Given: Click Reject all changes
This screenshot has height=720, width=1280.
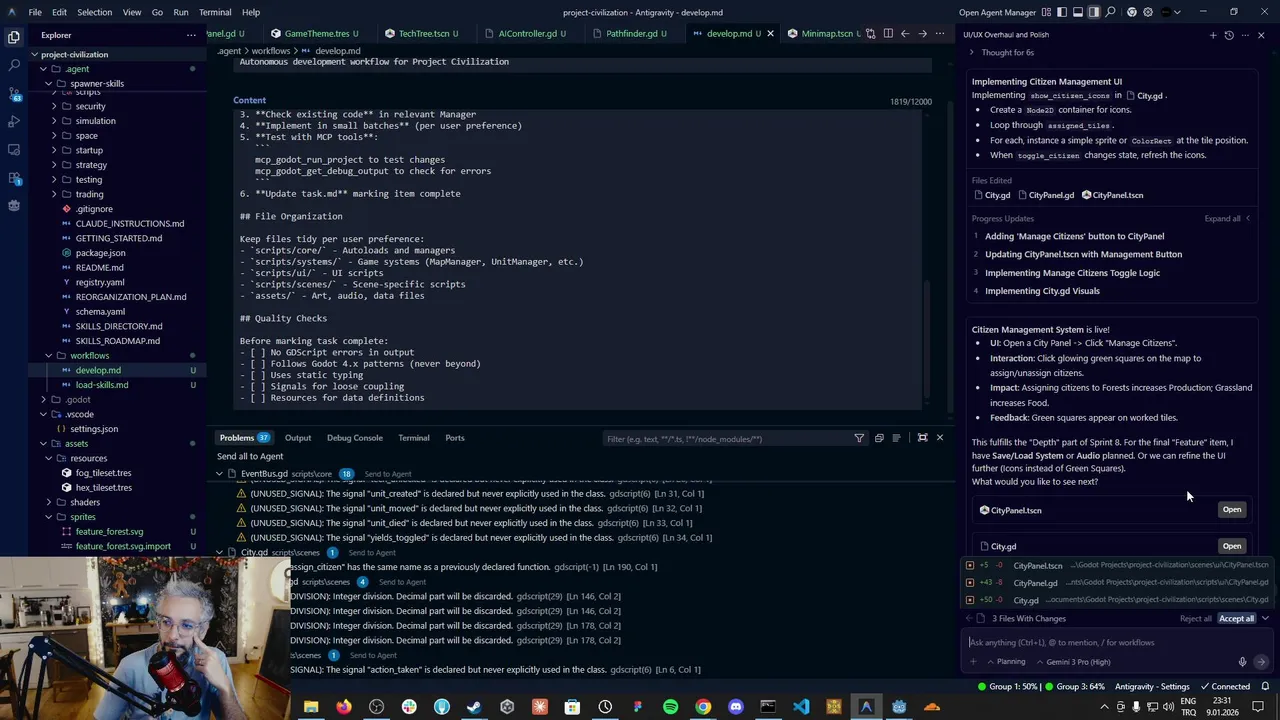Looking at the screenshot, I should point(1195,618).
